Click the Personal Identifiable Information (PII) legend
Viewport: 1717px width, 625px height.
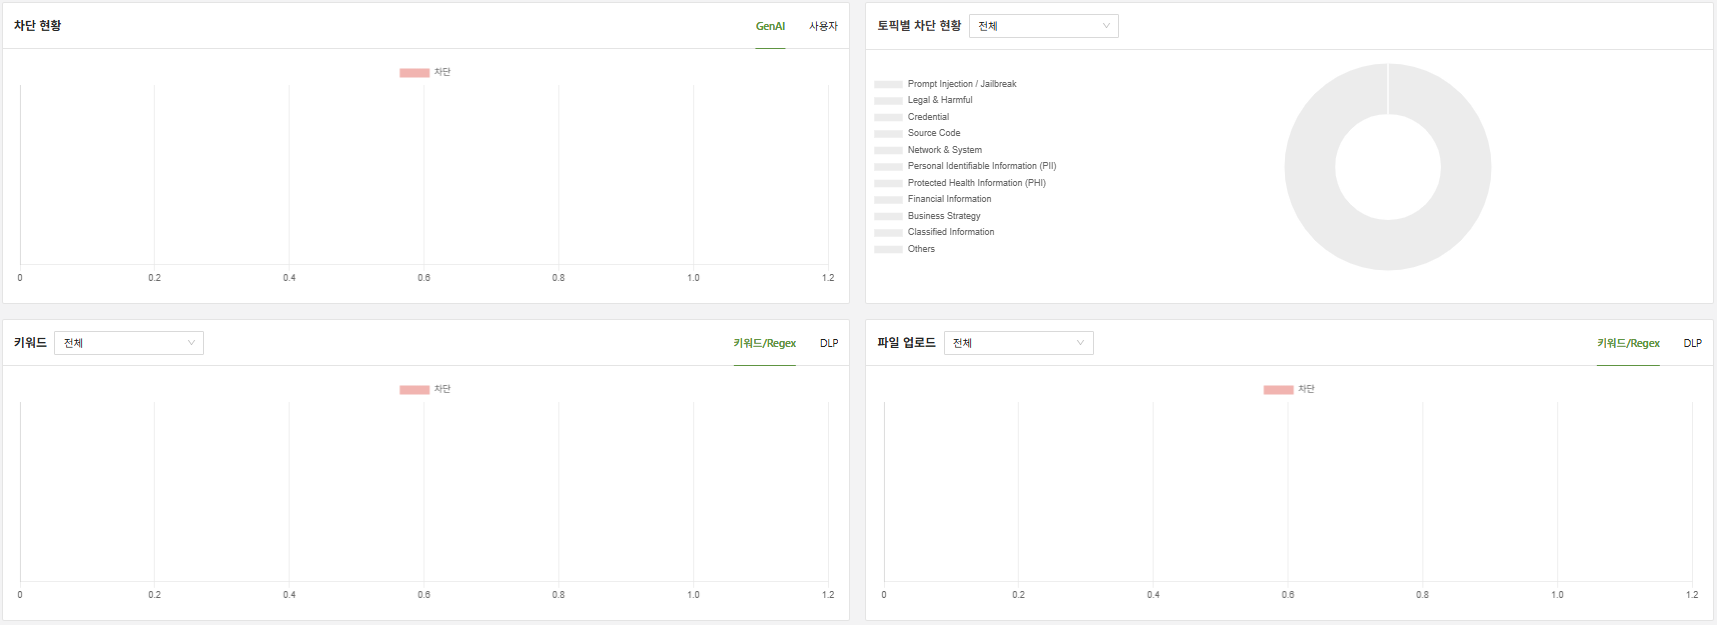point(981,166)
